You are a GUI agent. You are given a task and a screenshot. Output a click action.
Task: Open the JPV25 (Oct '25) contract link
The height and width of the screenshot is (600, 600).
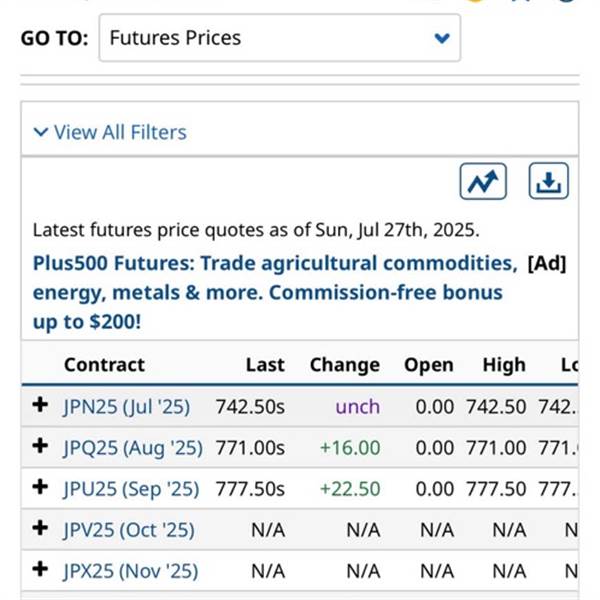(129, 530)
